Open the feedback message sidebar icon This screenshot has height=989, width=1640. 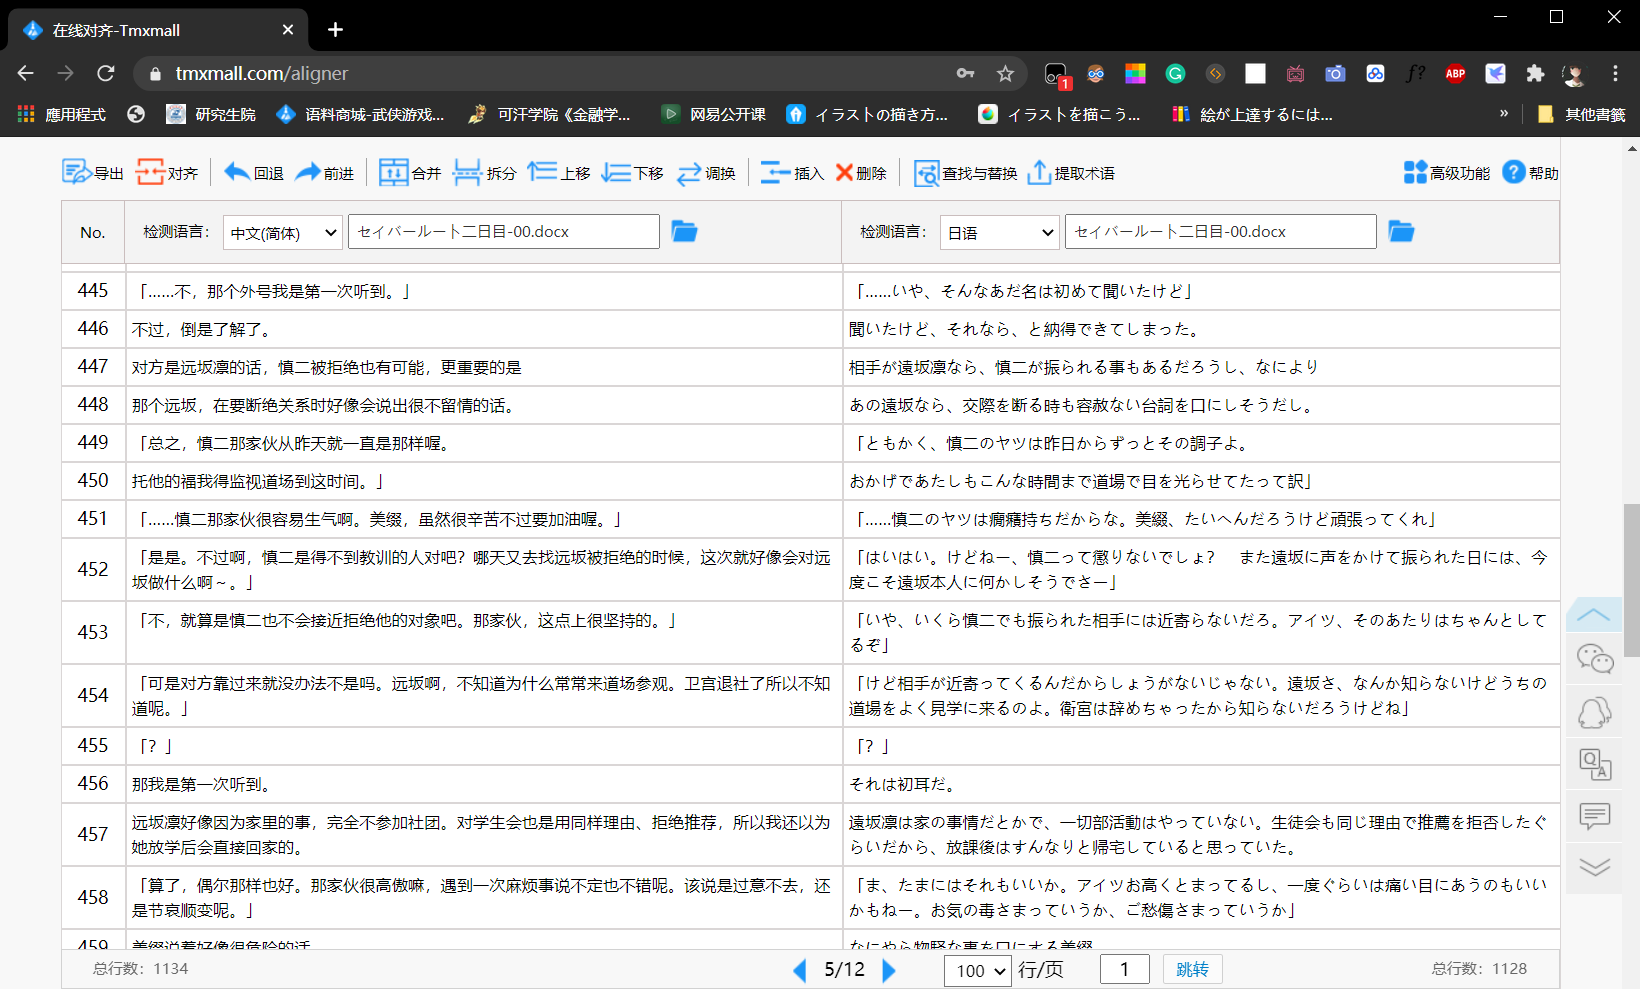click(x=1594, y=816)
